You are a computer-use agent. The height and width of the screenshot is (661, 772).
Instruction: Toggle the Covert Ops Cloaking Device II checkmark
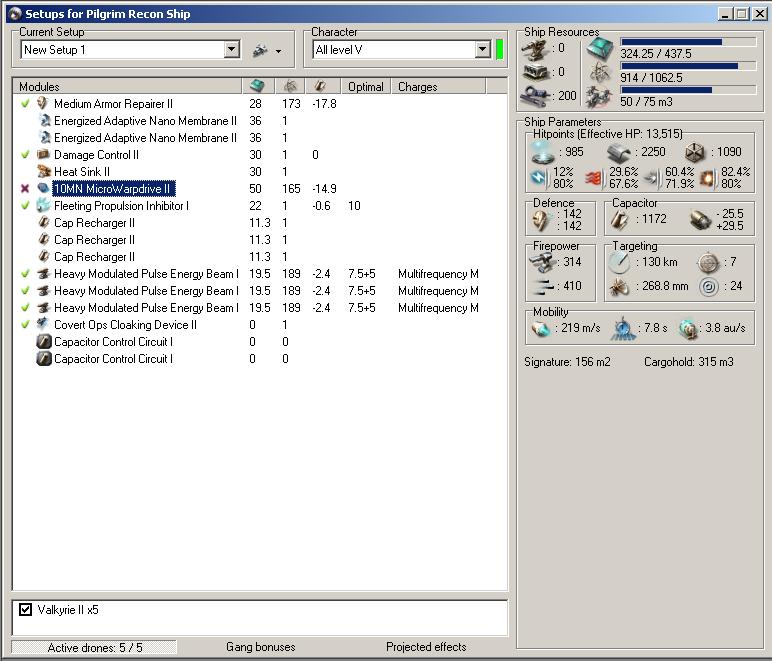[25, 324]
